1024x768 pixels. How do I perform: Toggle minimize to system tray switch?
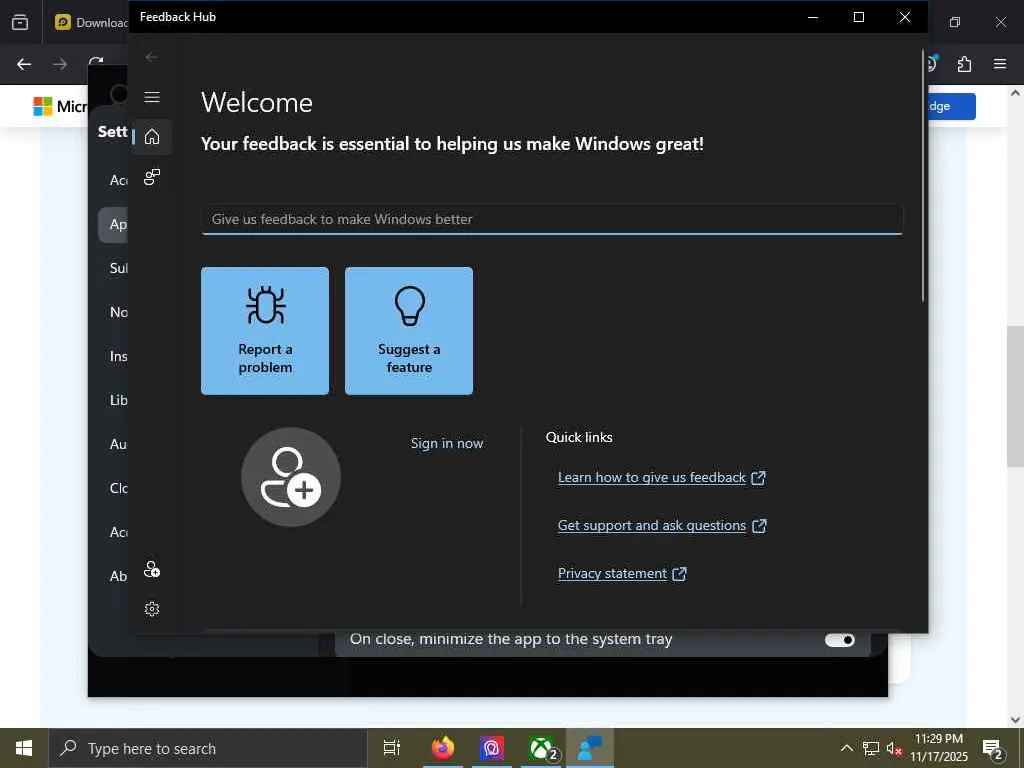point(839,640)
